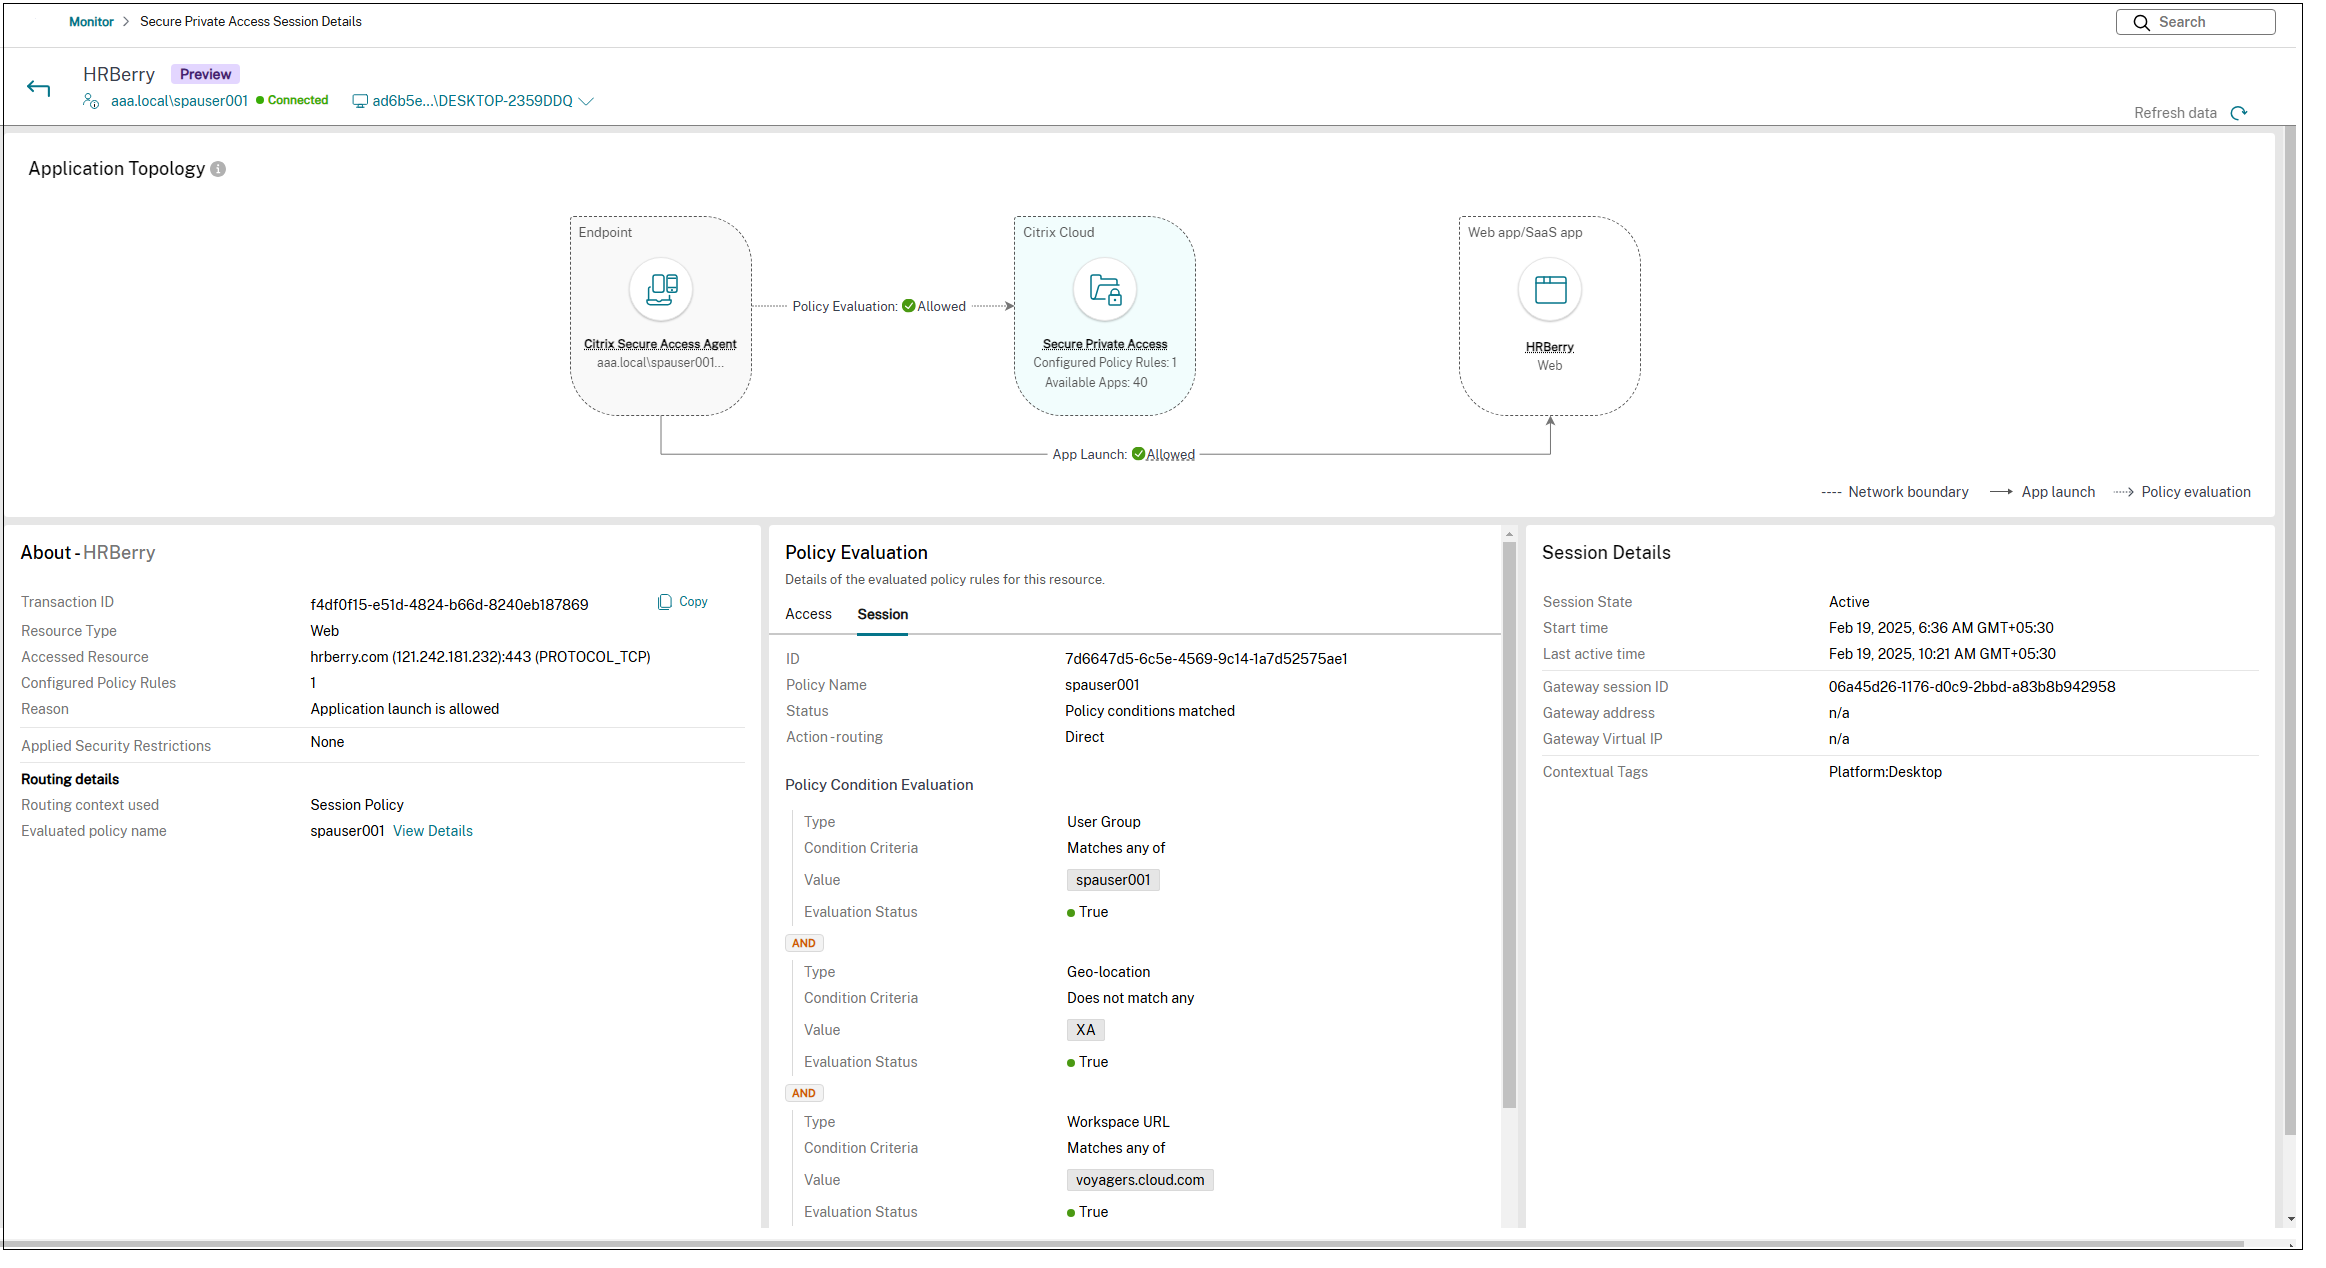Click the first AND operator badge
Viewport: 2326px width, 1268px height.
point(803,943)
